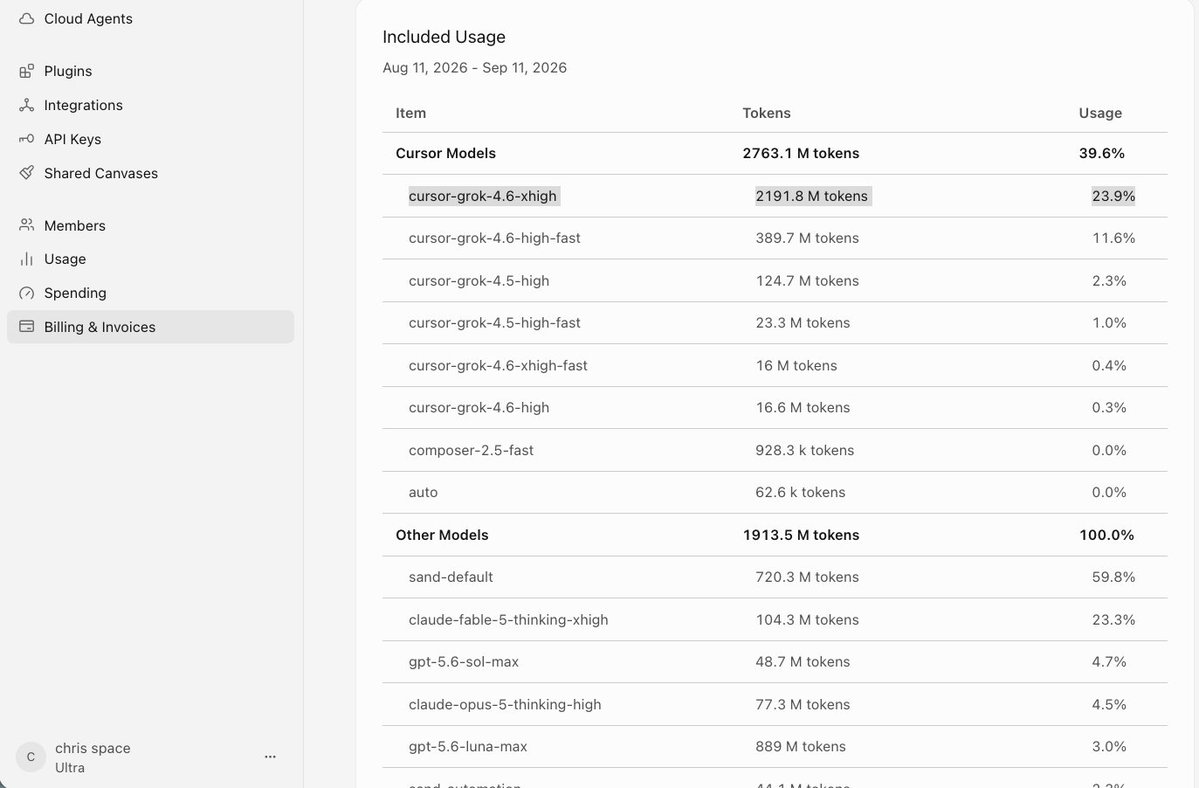Screen dimensions: 1199x788
Task: Click the claude-opus-5-thinking-high row name
Action: 505,705
